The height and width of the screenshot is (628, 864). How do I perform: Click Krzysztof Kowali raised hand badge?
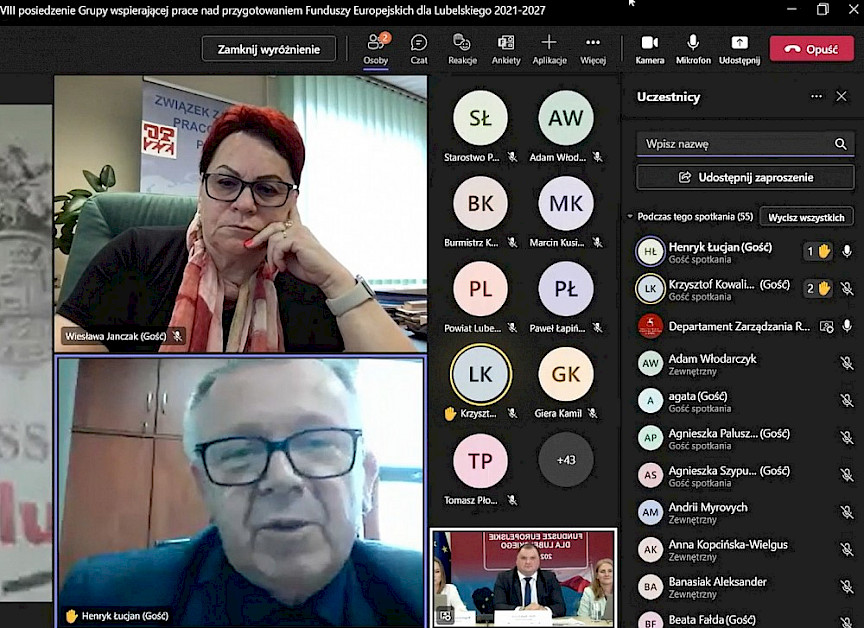[x=818, y=289]
